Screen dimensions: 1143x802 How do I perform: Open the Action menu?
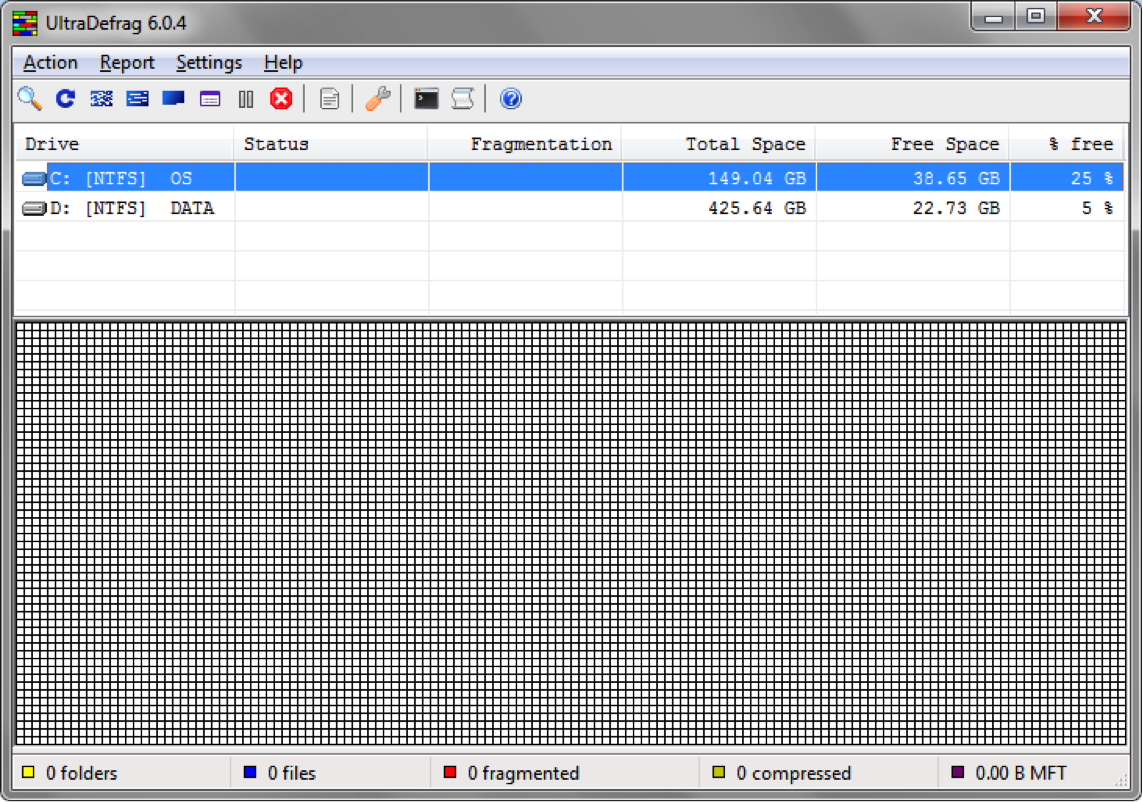[x=50, y=63]
